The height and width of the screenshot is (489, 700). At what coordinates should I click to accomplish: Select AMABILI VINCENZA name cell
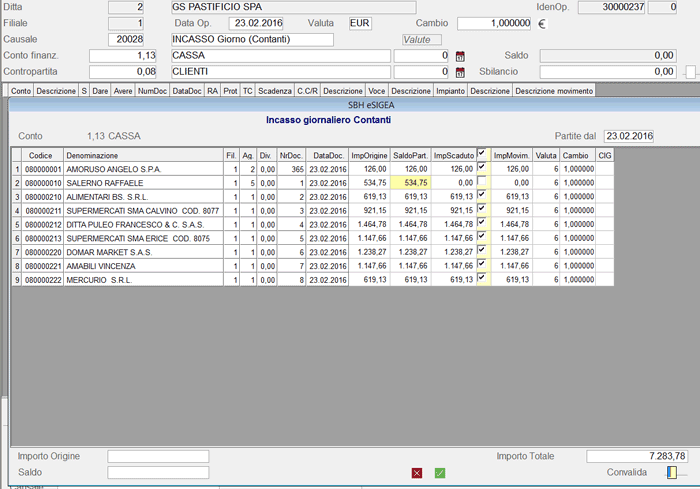coord(143,266)
